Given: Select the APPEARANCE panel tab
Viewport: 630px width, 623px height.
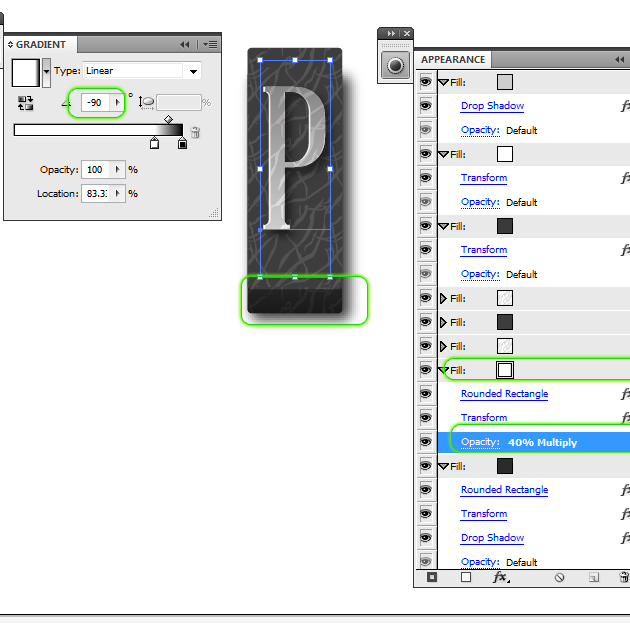Looking at the screenshot, I should pos(453,59).
